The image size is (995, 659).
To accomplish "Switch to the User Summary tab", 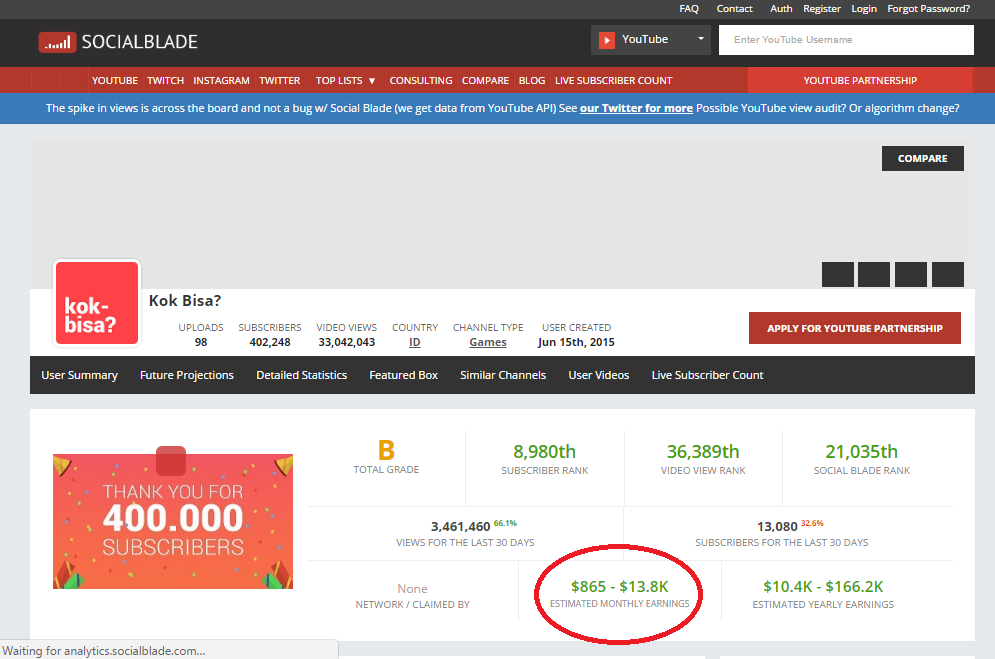I will pyautogui.click(x=79, y=375).
